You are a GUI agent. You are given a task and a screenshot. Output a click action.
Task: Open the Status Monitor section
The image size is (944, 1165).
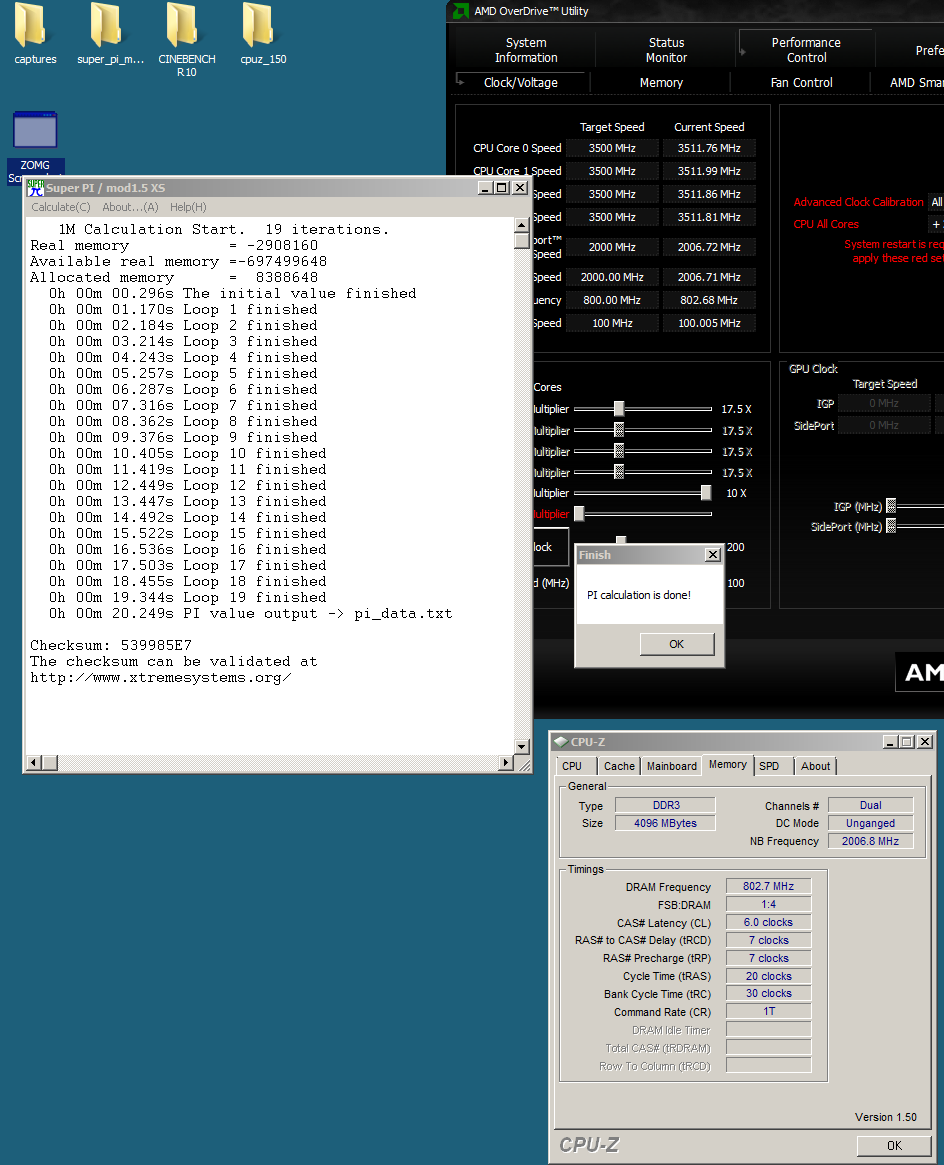click(666, 50)
